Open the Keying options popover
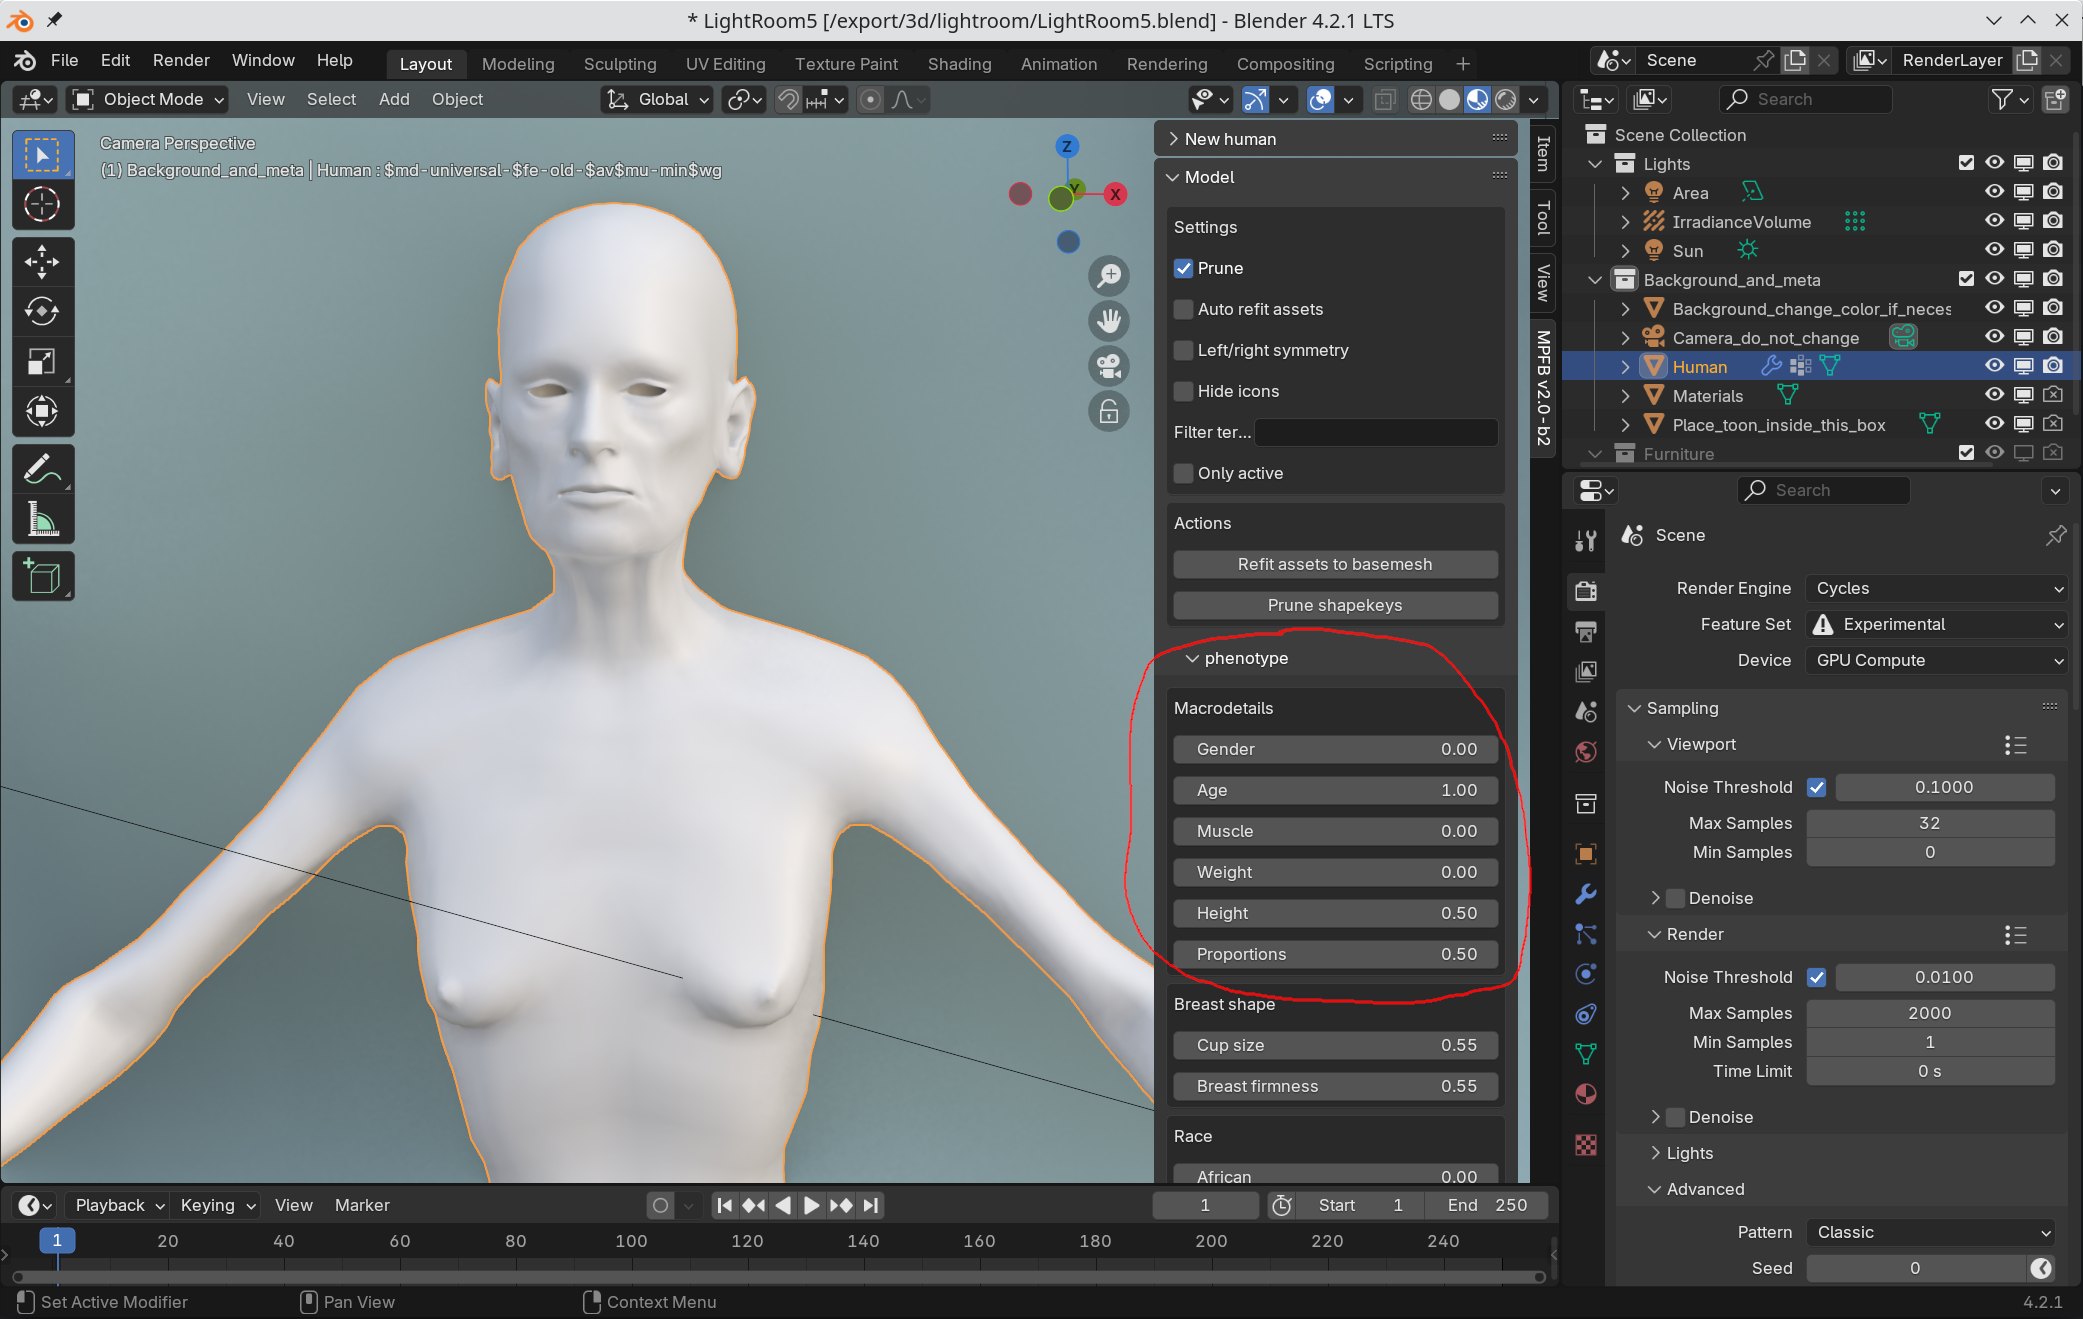Image resolution: width=2083 pixels, height=1319 pixels. click(x=217, y=1205)
